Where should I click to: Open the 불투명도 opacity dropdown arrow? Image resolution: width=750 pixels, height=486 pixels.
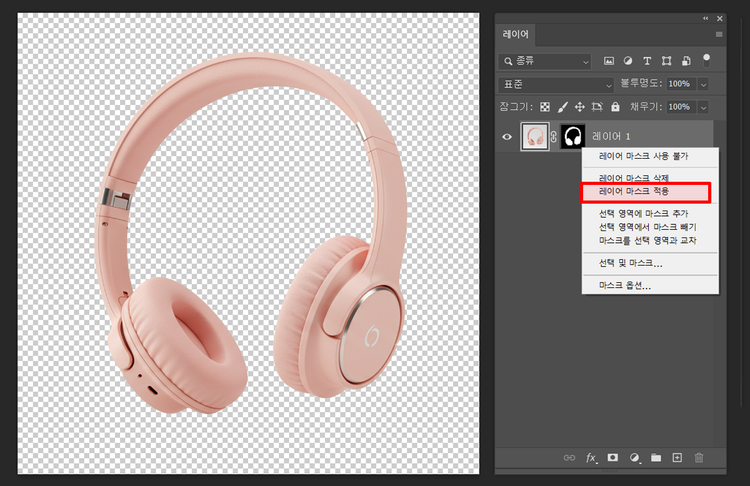click(x=703, y=84)
